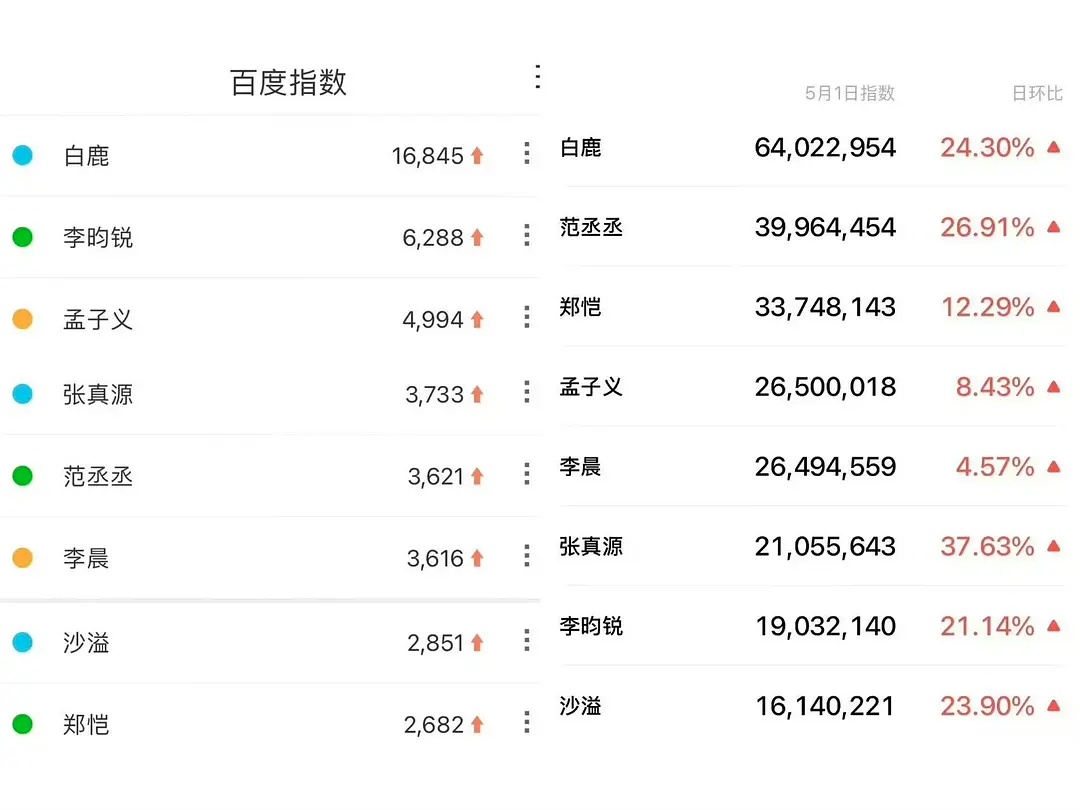Viewport: 1080px width, 810px height.
Task: Click the up arrow next to 16,845
Action: click(477, 156)
